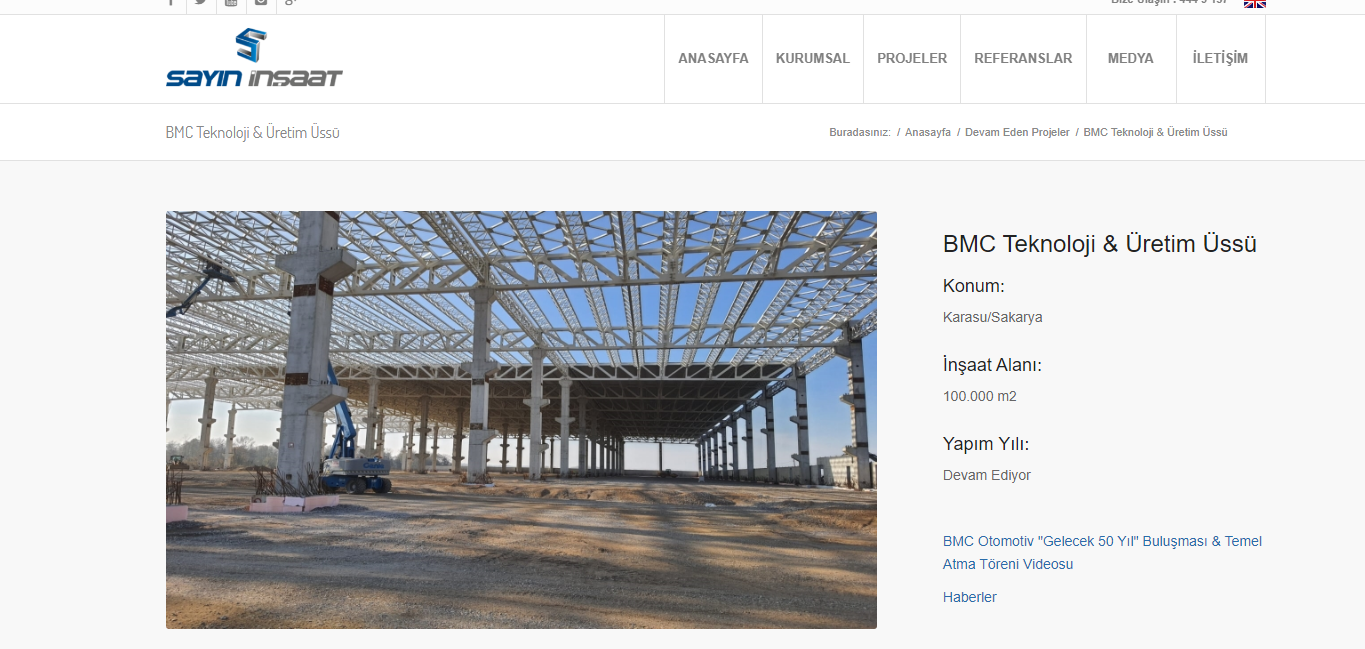Open the KURUMSAL menu item
The image size is (1365, 649).
tap(812, 59)
